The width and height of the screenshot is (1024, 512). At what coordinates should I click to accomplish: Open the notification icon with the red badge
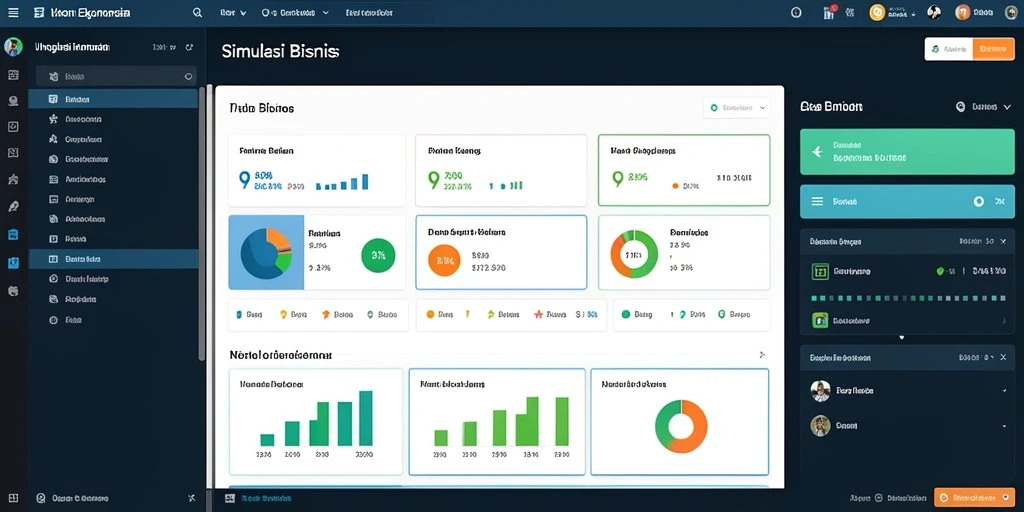tap(829, 12)
